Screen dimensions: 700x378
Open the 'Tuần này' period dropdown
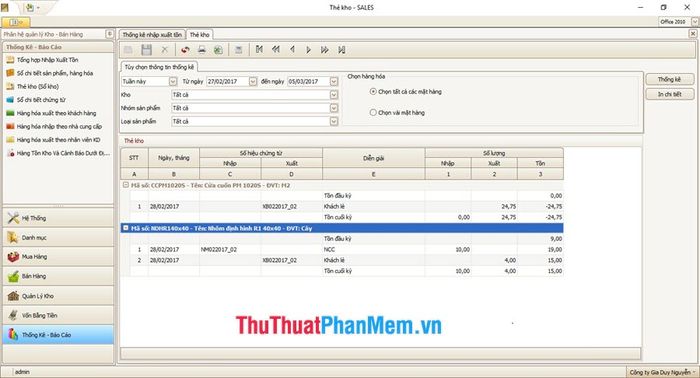pos(173,81)
